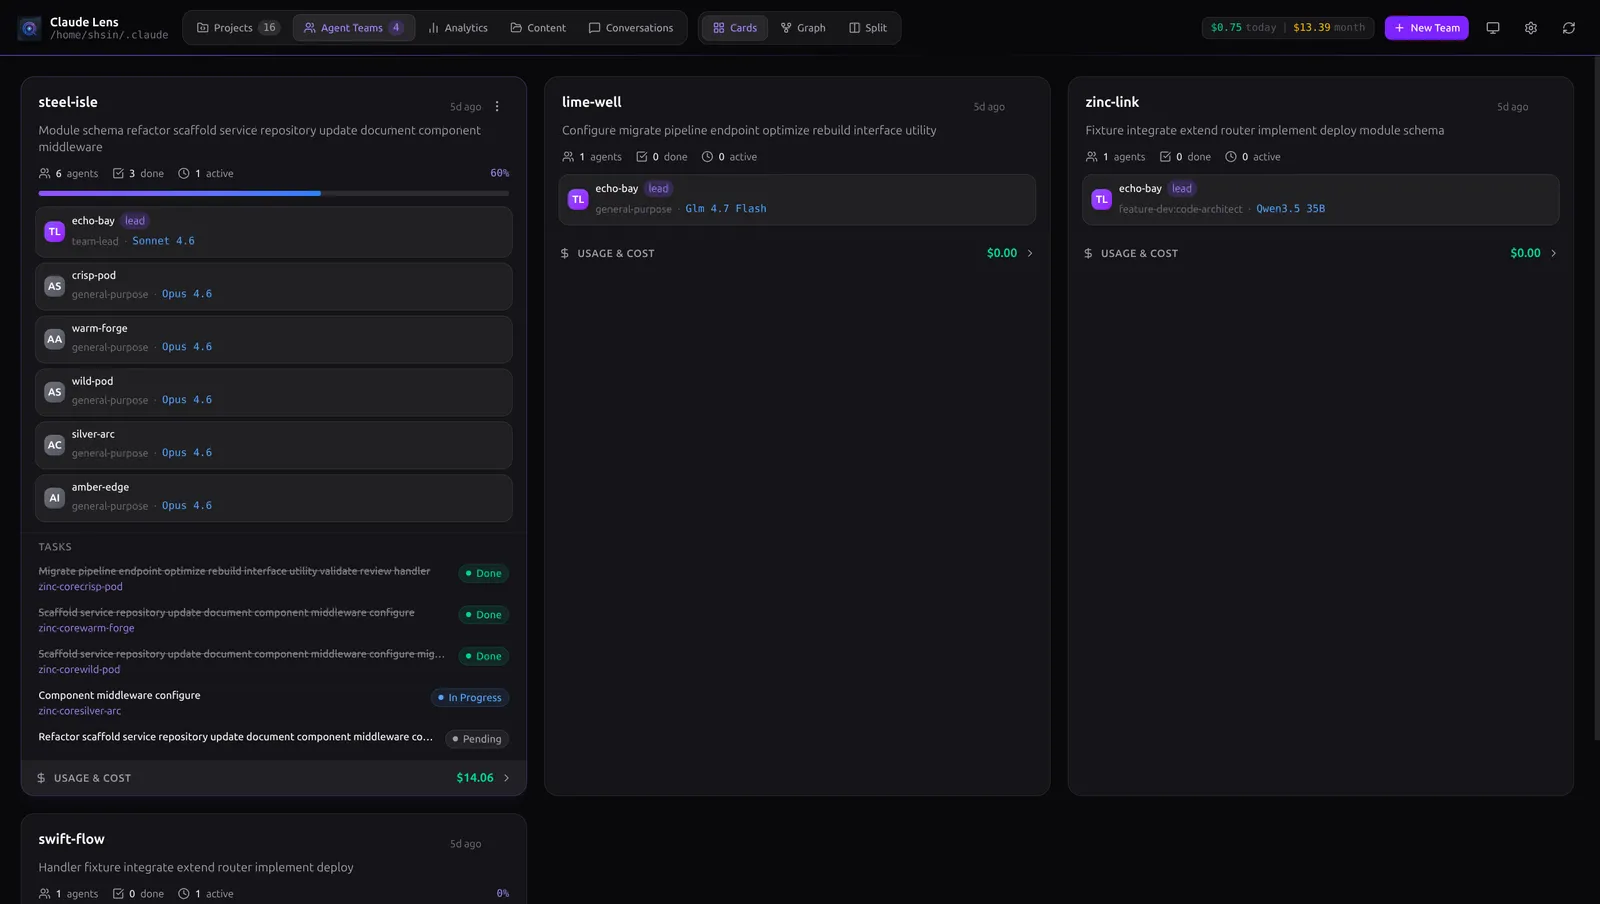Expand lime-well Usage & Cost chevron
Screen dimensions: 1600x904
(1030, 253)
